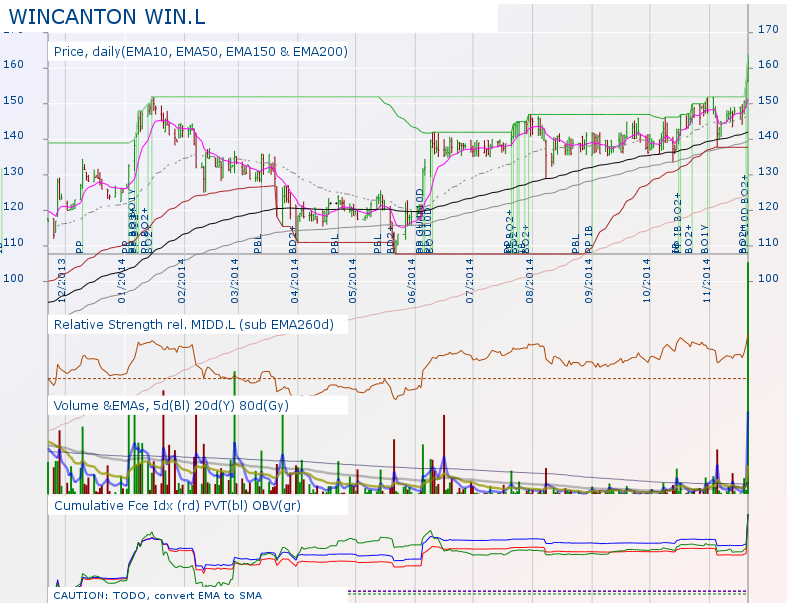The width and height of the screenshot is (787, 603).
Task: Select the 'CAUTION: TODO, convert EMA to SMA' note
Action: tap(158, 596)
